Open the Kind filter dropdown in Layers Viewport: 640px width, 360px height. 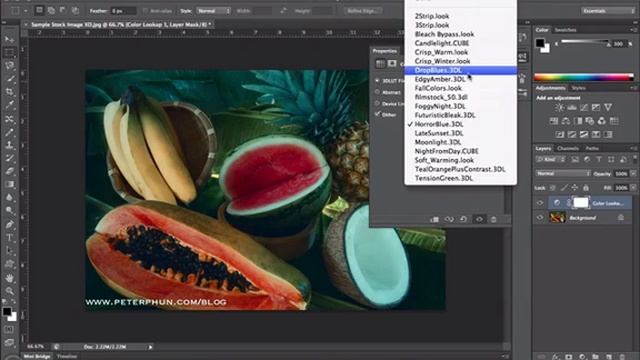(x=551, y=160)
